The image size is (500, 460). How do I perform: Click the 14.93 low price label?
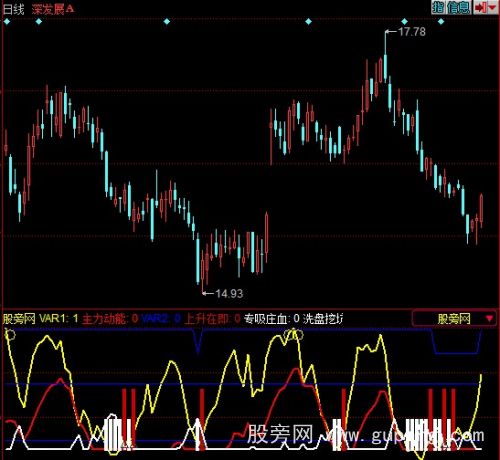[x=229, y=294]
